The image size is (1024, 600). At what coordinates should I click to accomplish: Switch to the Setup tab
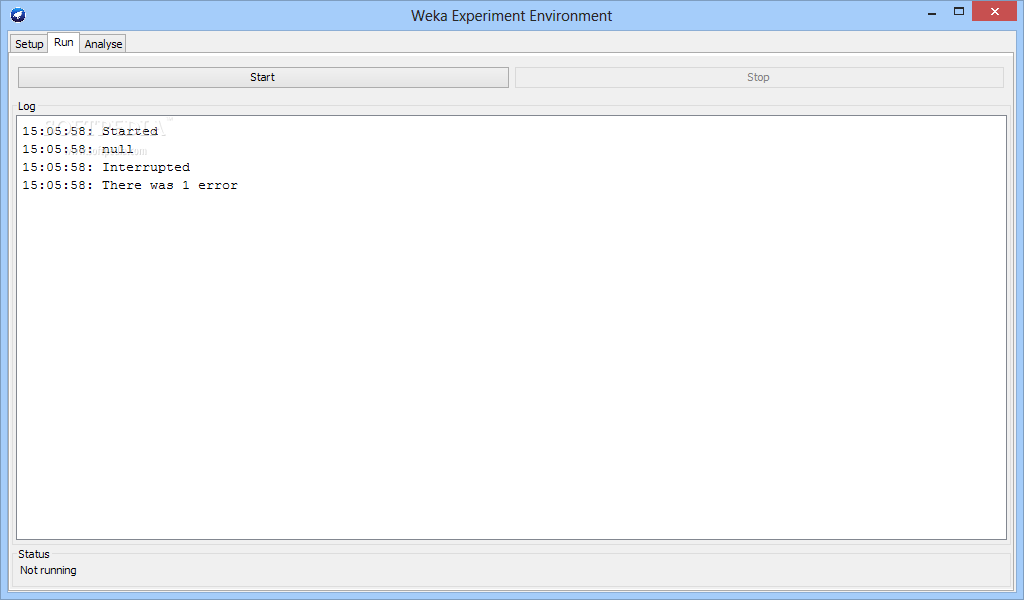pos(29,44)
